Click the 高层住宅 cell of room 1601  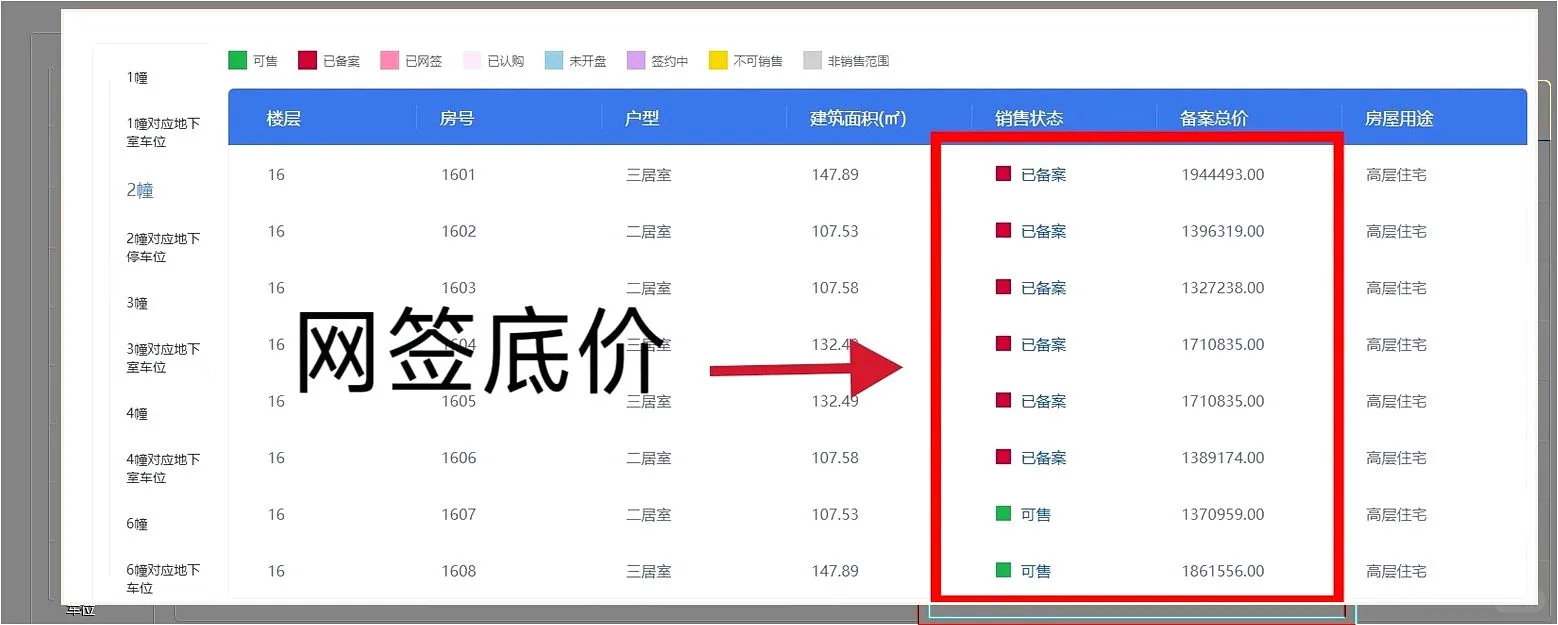coord(1397,175)
